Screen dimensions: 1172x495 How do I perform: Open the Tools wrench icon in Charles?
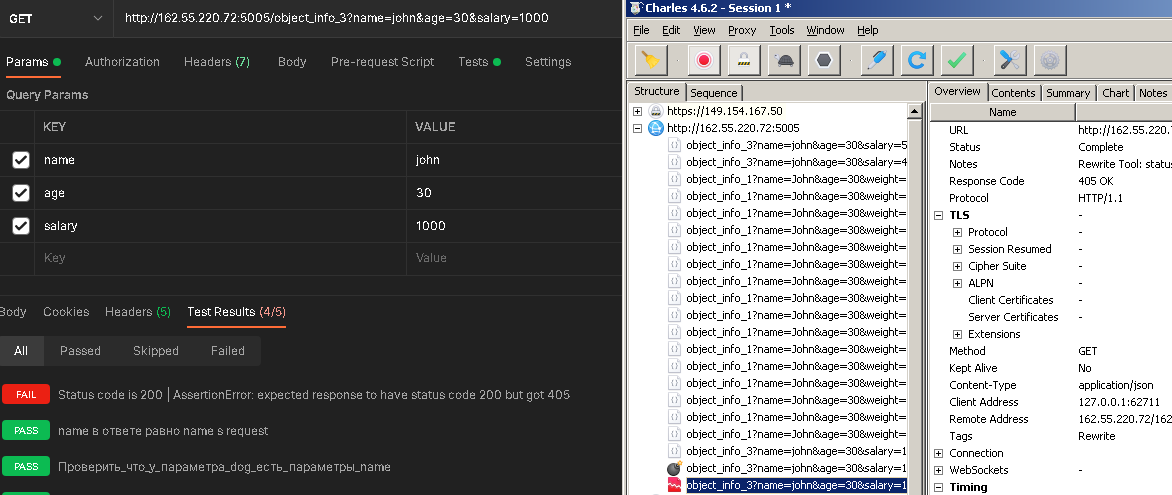coord(1010,61)
